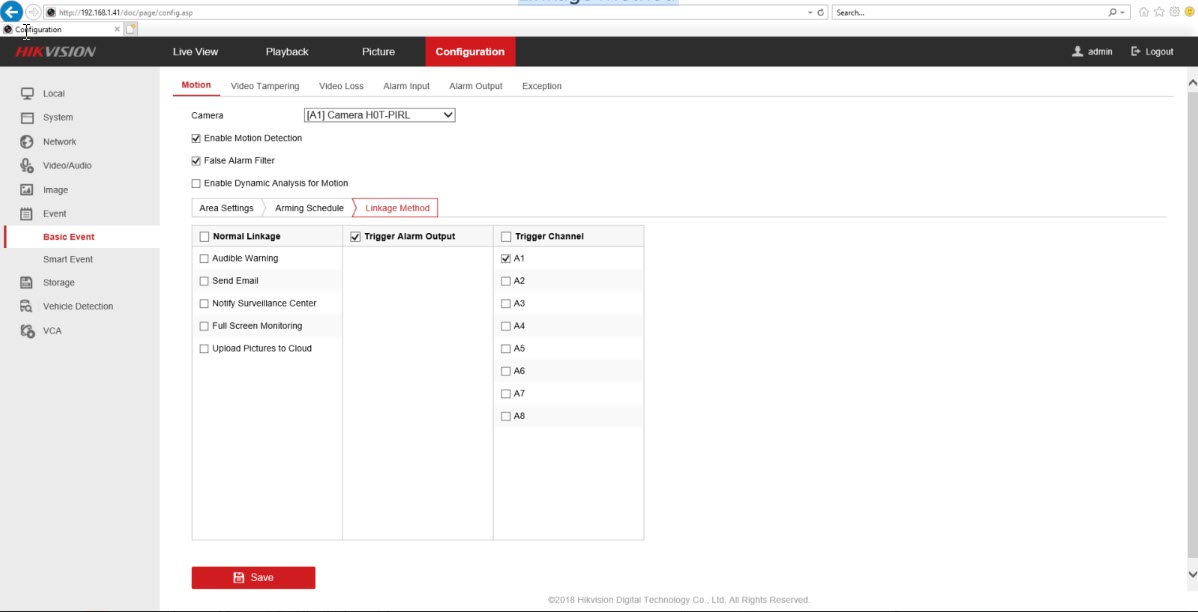Click the browser back arrow button
Screen dimensions: 1198x612
pyautogui.click(x=12, y=12)
